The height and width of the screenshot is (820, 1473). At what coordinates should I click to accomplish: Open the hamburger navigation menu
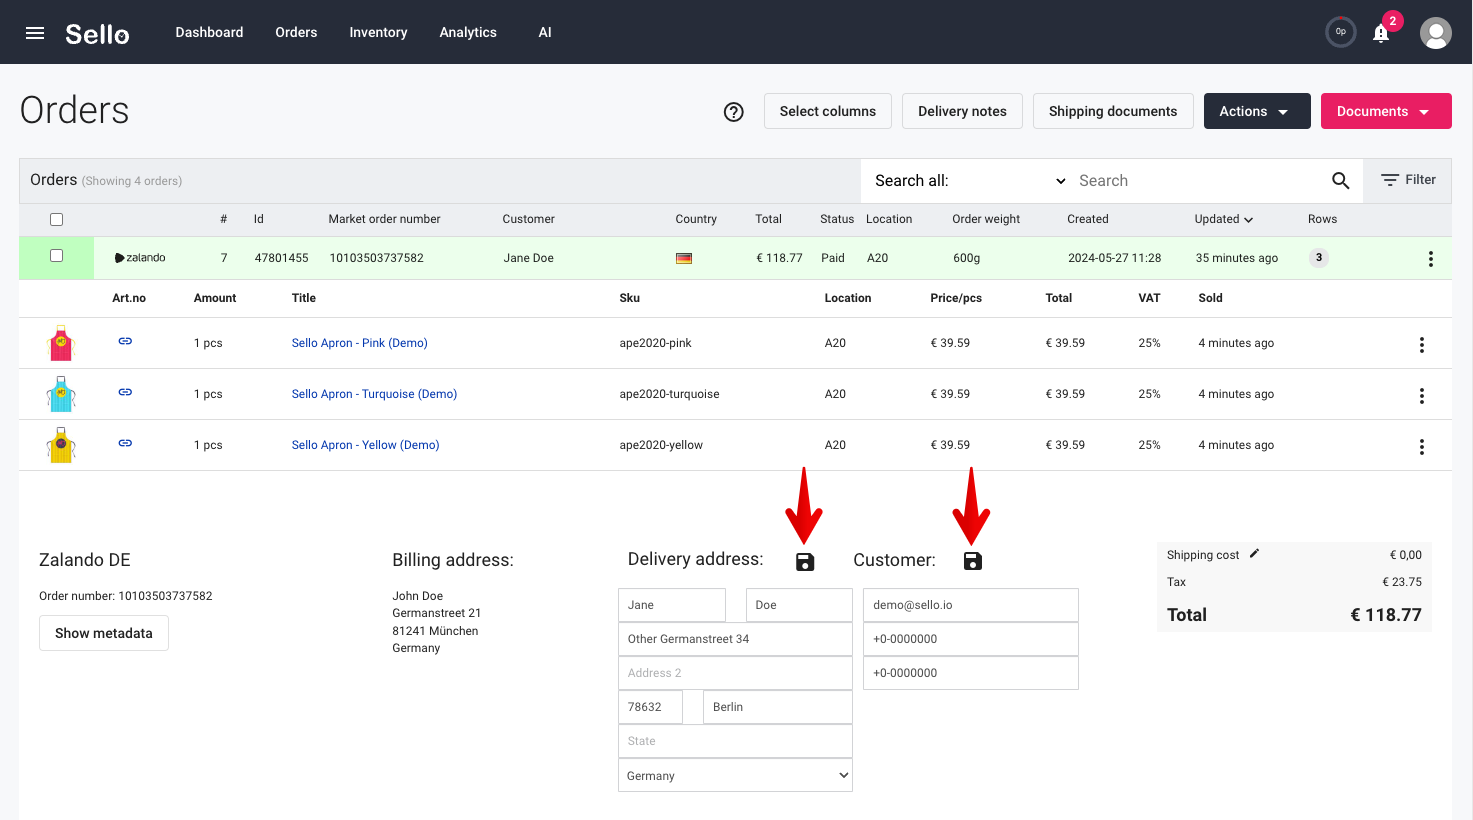pos(35,33)
